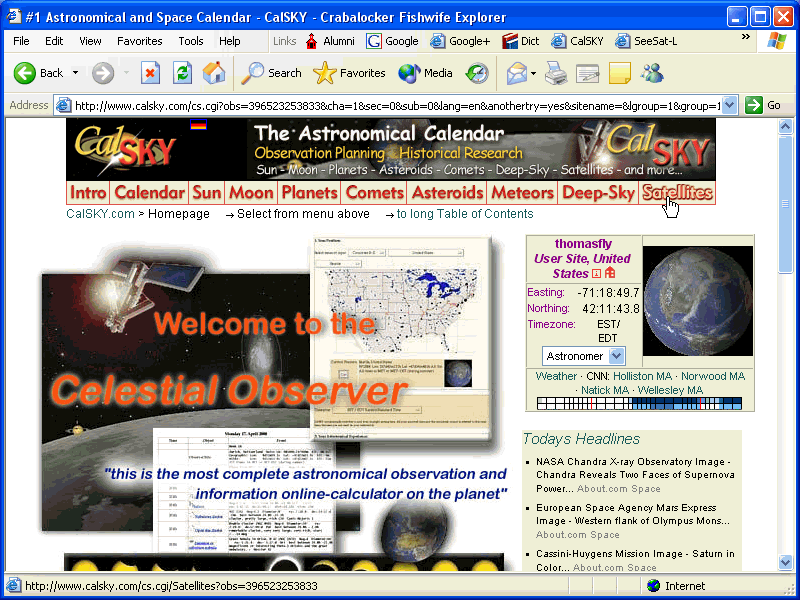Click the page icon in the address bar
Image resolution: width=800 pixels, height=600 pixels.
pos(63,106)
